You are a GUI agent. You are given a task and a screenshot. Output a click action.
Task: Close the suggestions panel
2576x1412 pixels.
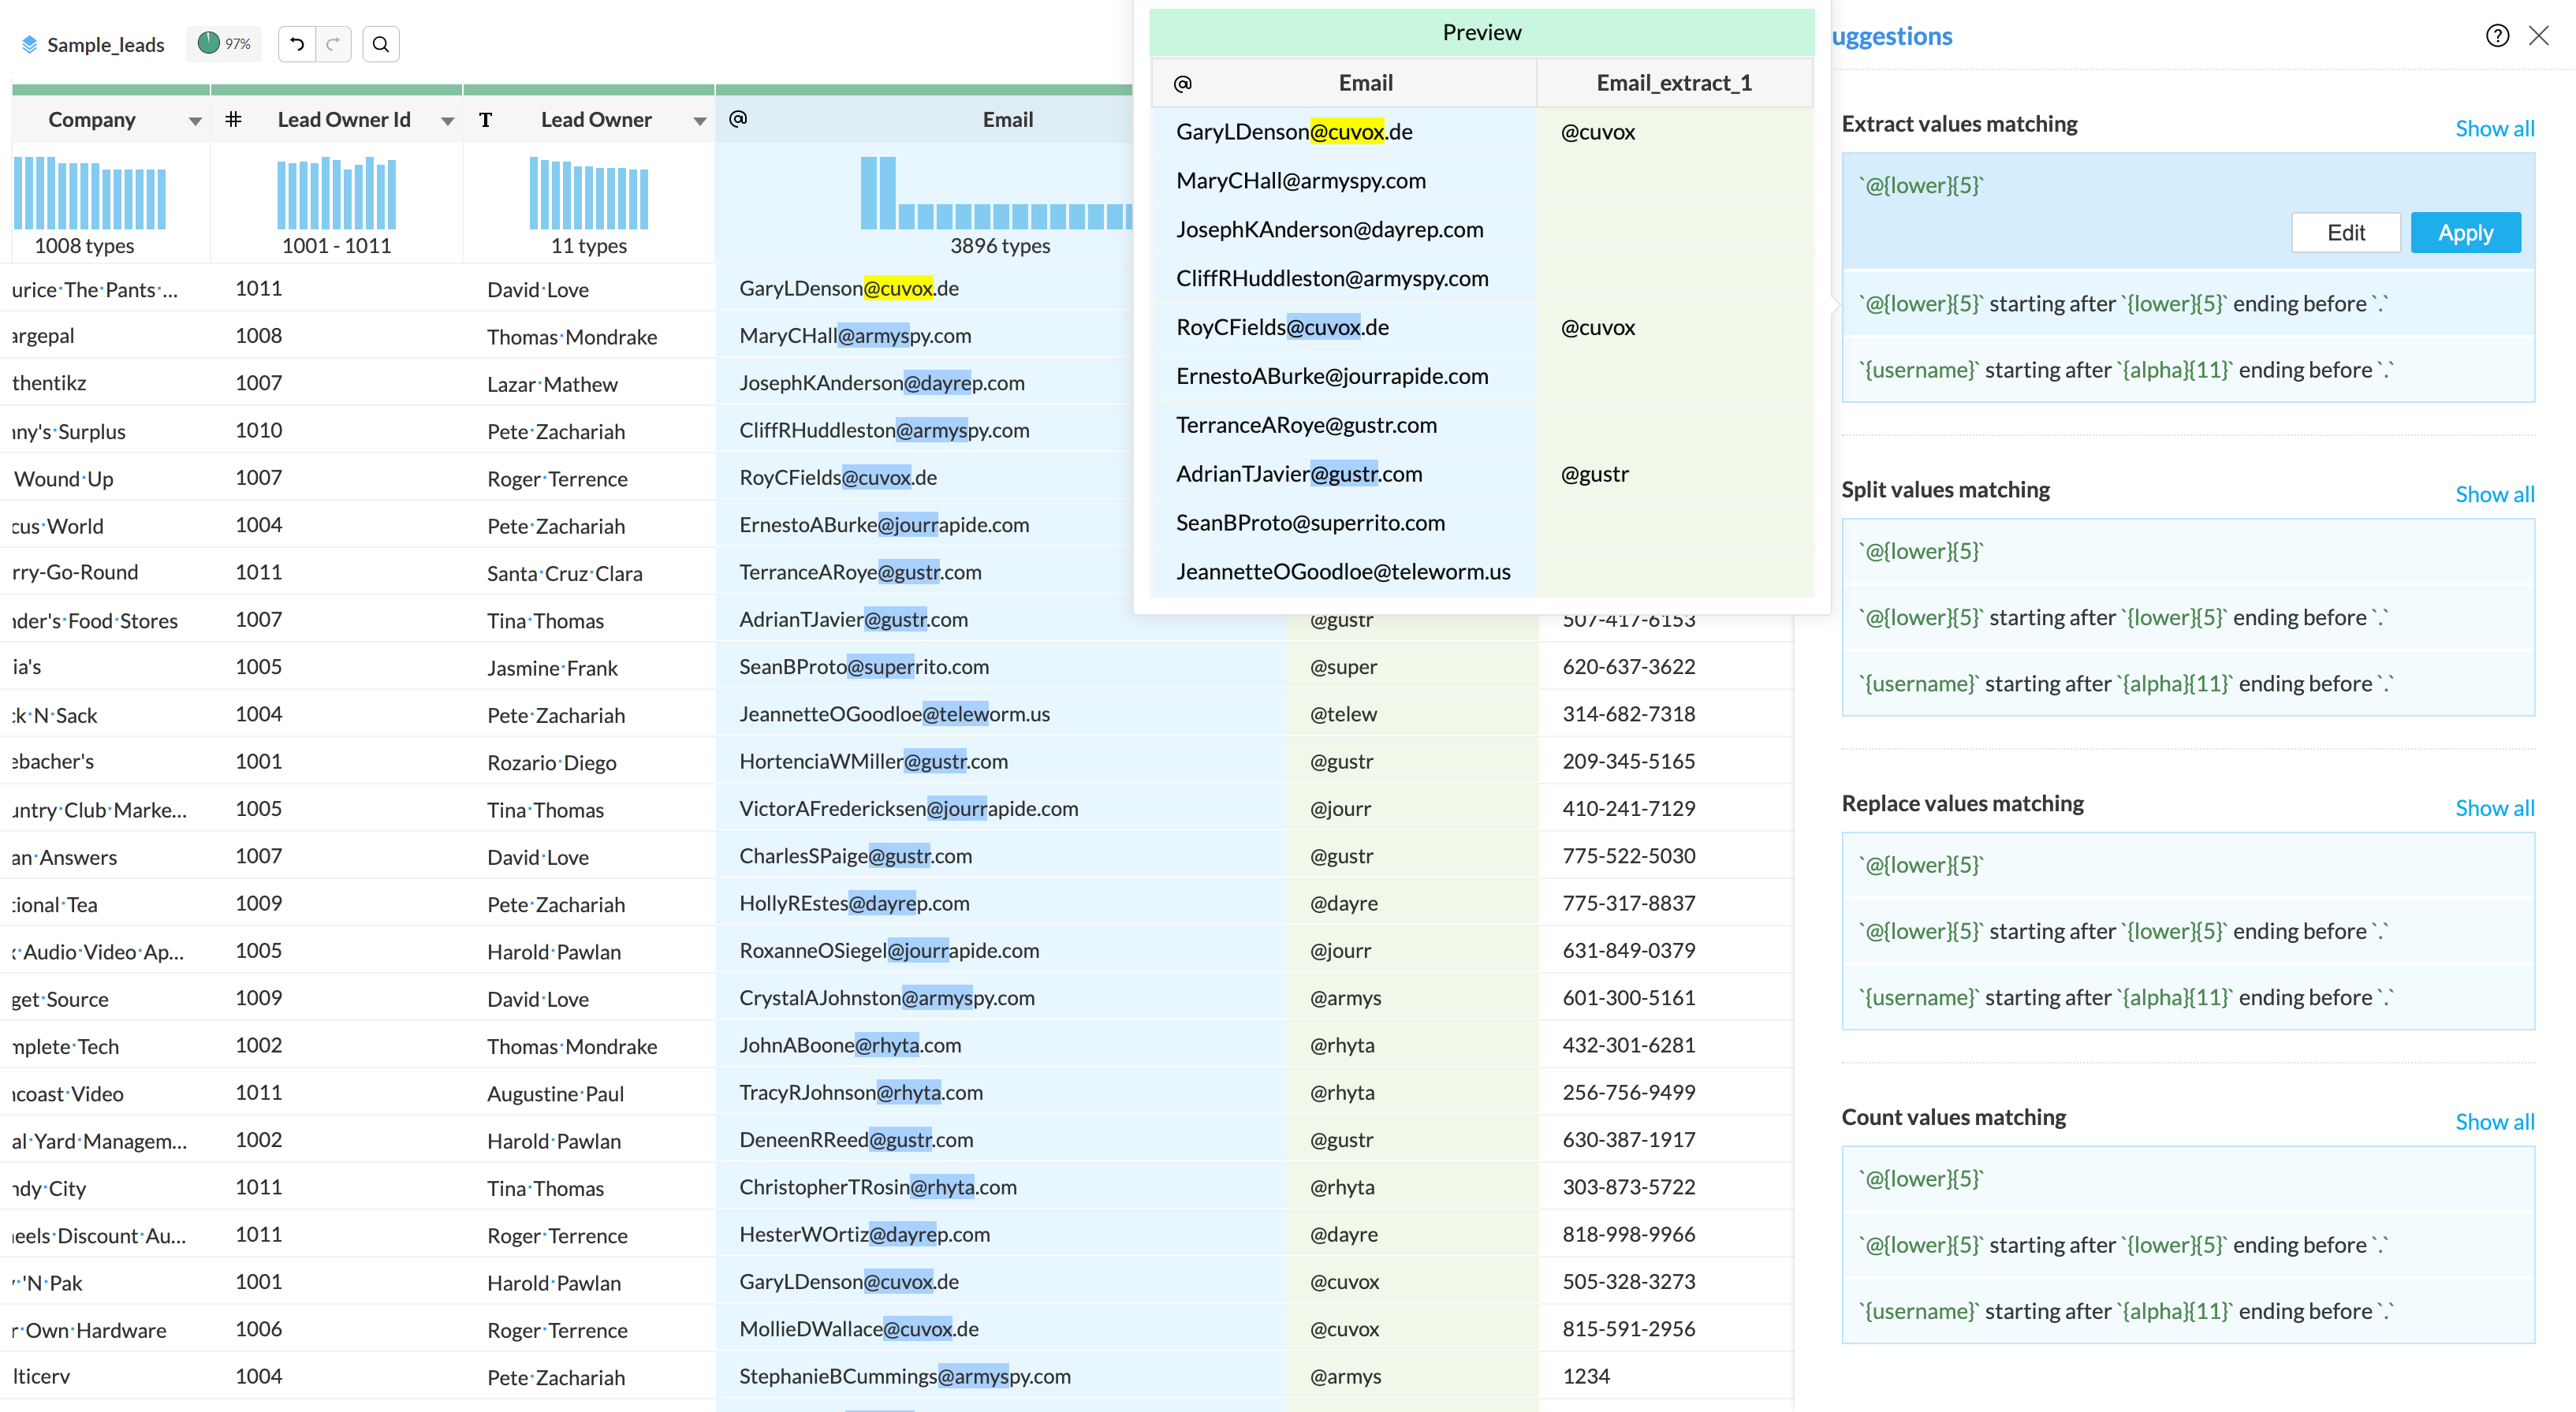click(2538, 36)
